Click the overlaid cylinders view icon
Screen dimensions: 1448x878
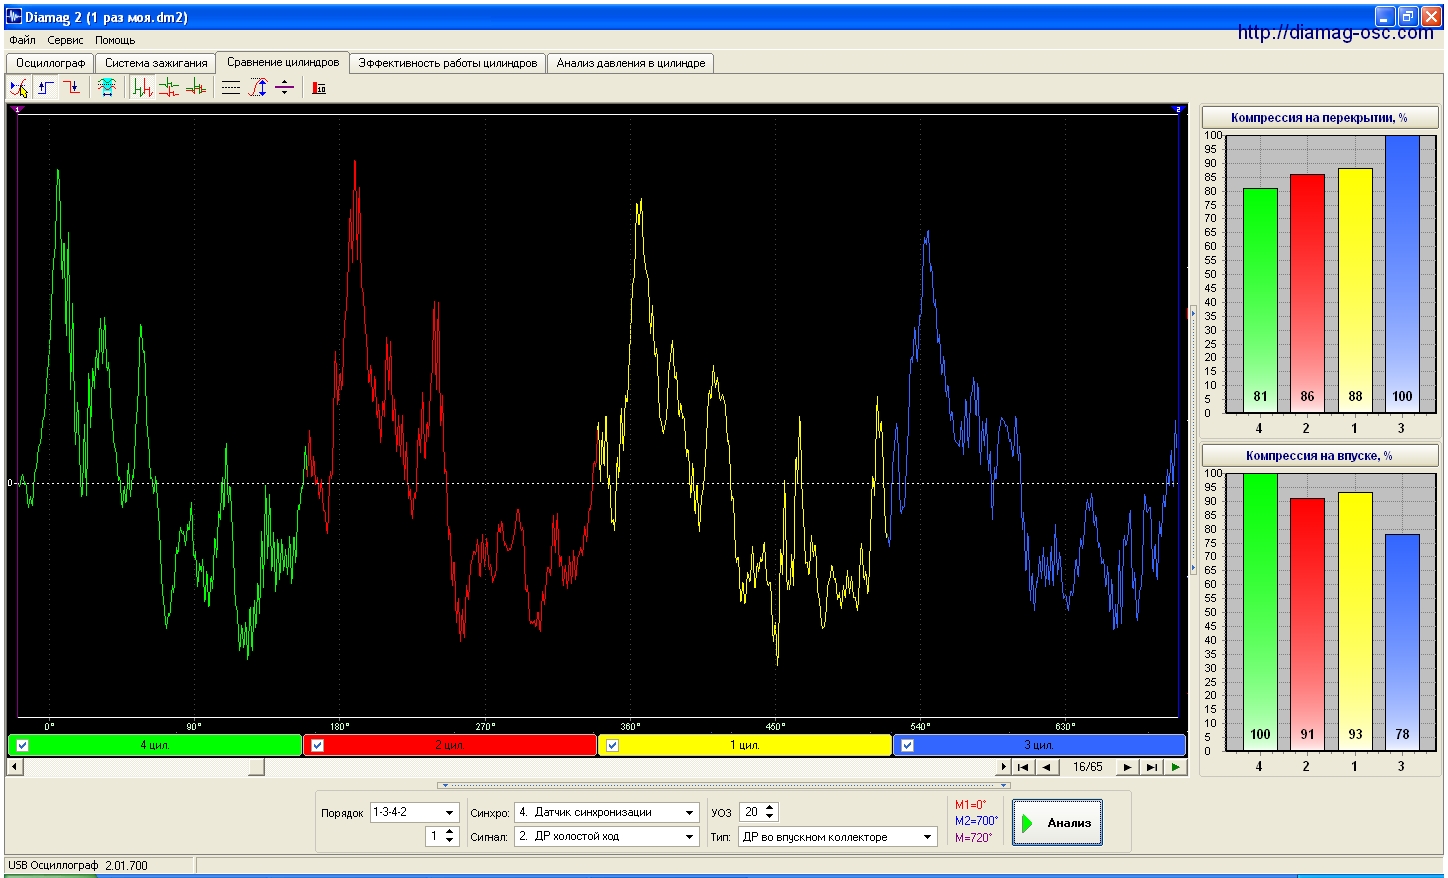click(195, 88)
